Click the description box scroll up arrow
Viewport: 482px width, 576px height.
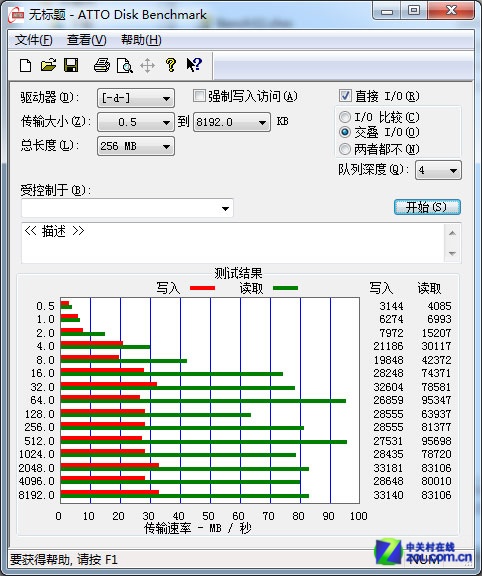pyautogui.click(x=452, y=233)
